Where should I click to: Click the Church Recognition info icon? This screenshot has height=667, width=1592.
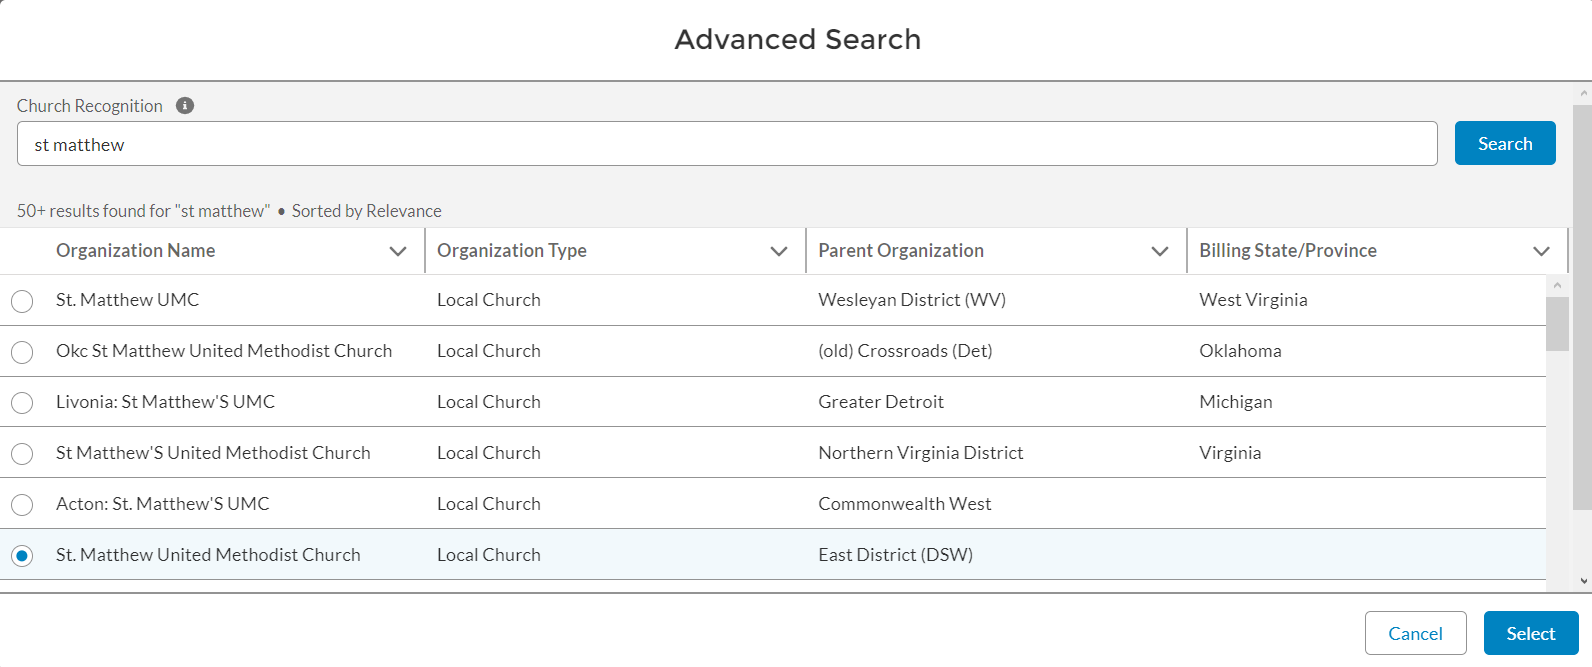185,106
